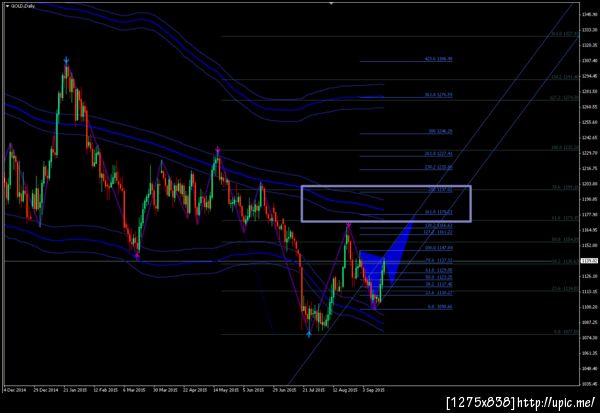Click the '22 Apr 2015' date label
The width and height of the screenshot is (600, 413).
[x=195, y=390]
